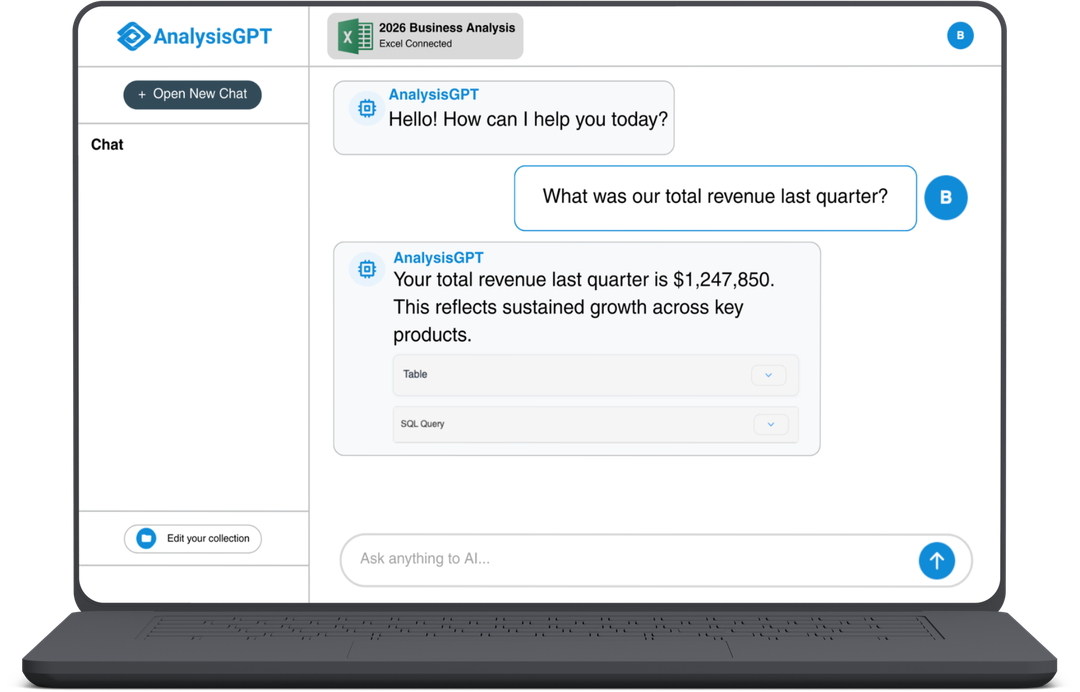The width and height of the screenshot is (1080, 692).
Task: Select the Chat section in sidebar
Action: (x=107, y=145)
